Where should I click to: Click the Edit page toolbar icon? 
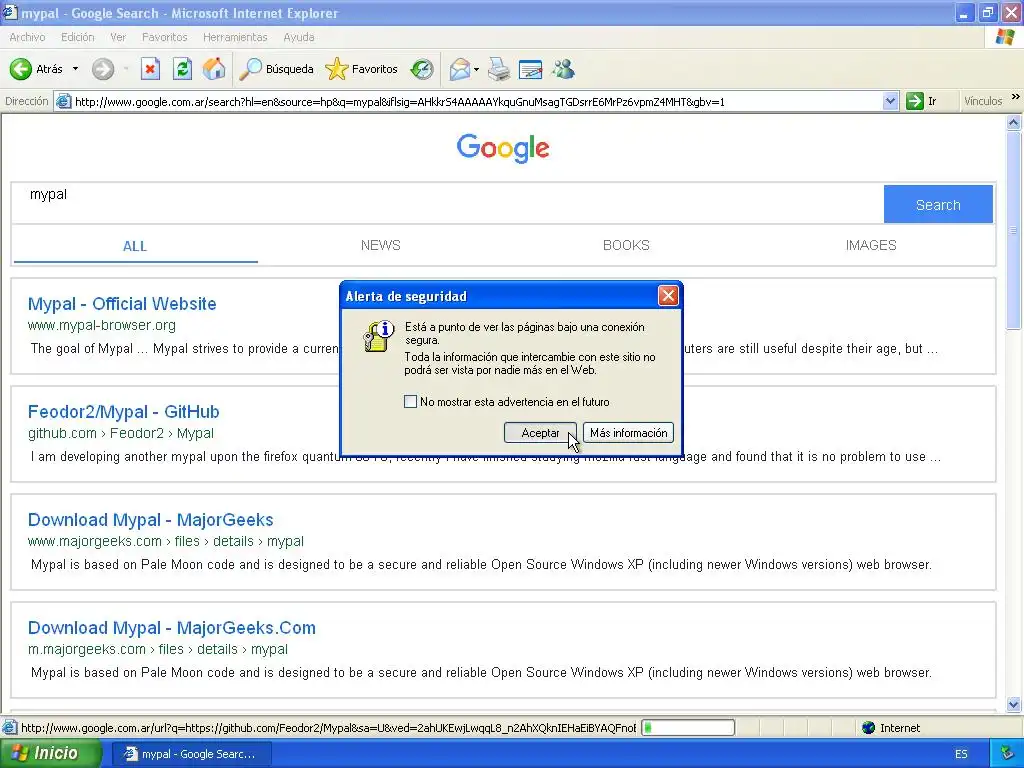(530, 69)
